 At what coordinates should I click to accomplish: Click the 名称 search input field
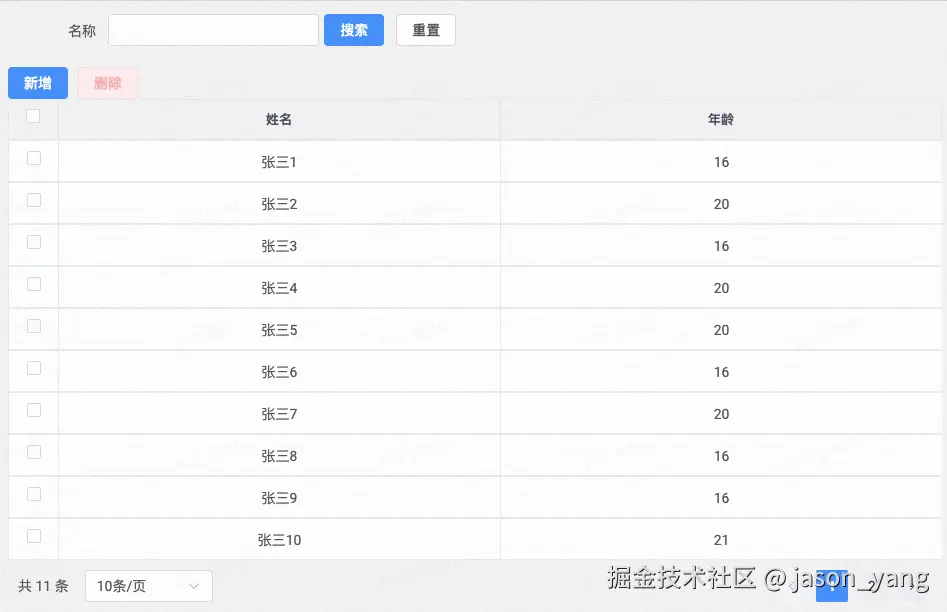[x=213, y=30]
